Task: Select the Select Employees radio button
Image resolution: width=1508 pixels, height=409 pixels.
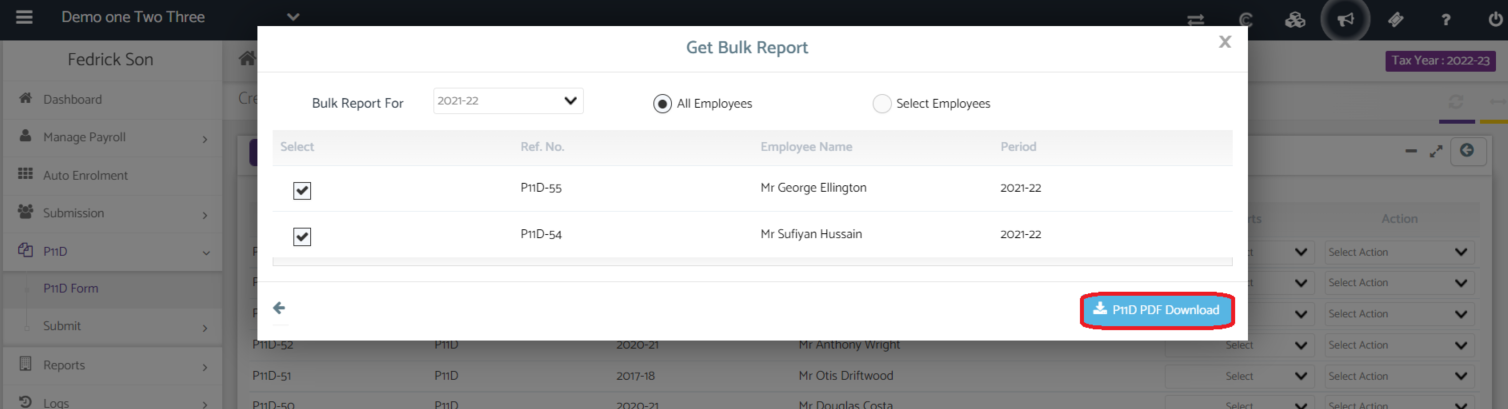Action: 882,103
